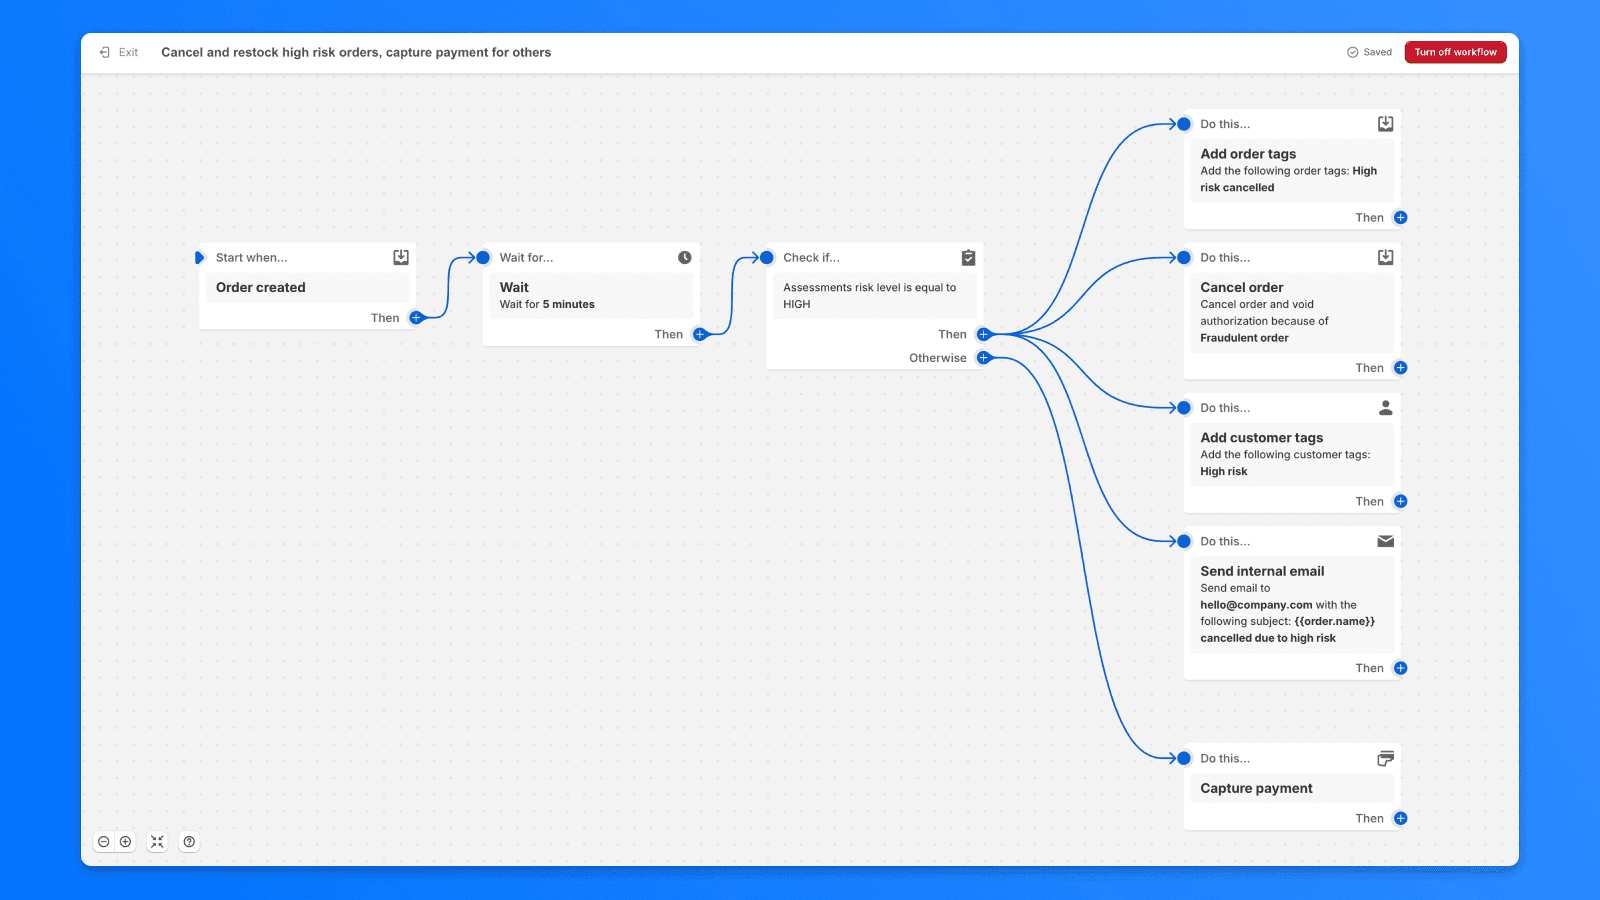Open the Add order tags action
The image size is (1600, 900).
coord(1292,171)
